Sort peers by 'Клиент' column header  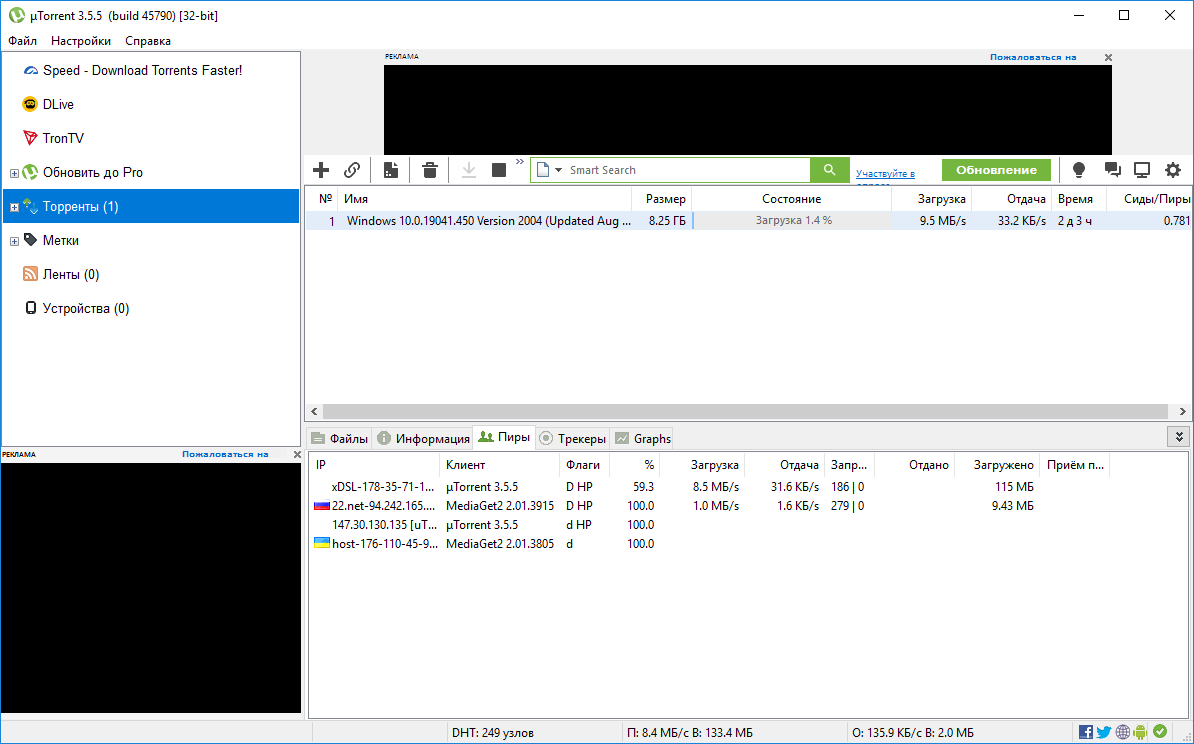[x=500, y=465]
